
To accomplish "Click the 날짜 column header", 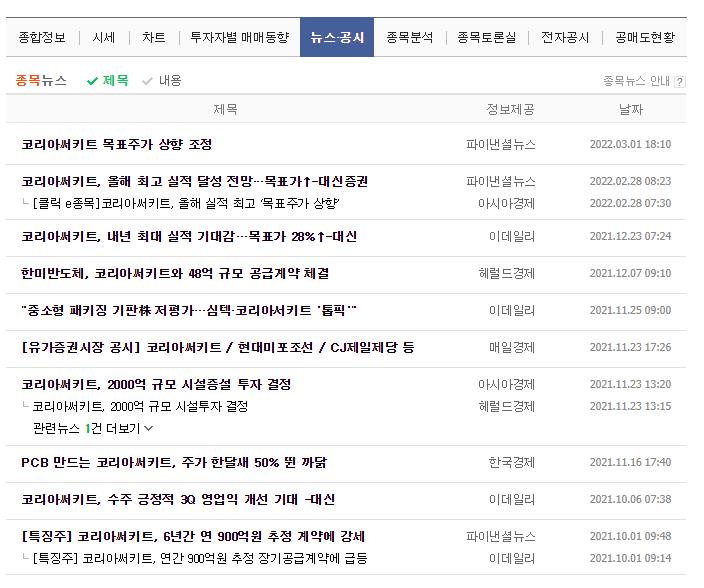I will (631, 109).
